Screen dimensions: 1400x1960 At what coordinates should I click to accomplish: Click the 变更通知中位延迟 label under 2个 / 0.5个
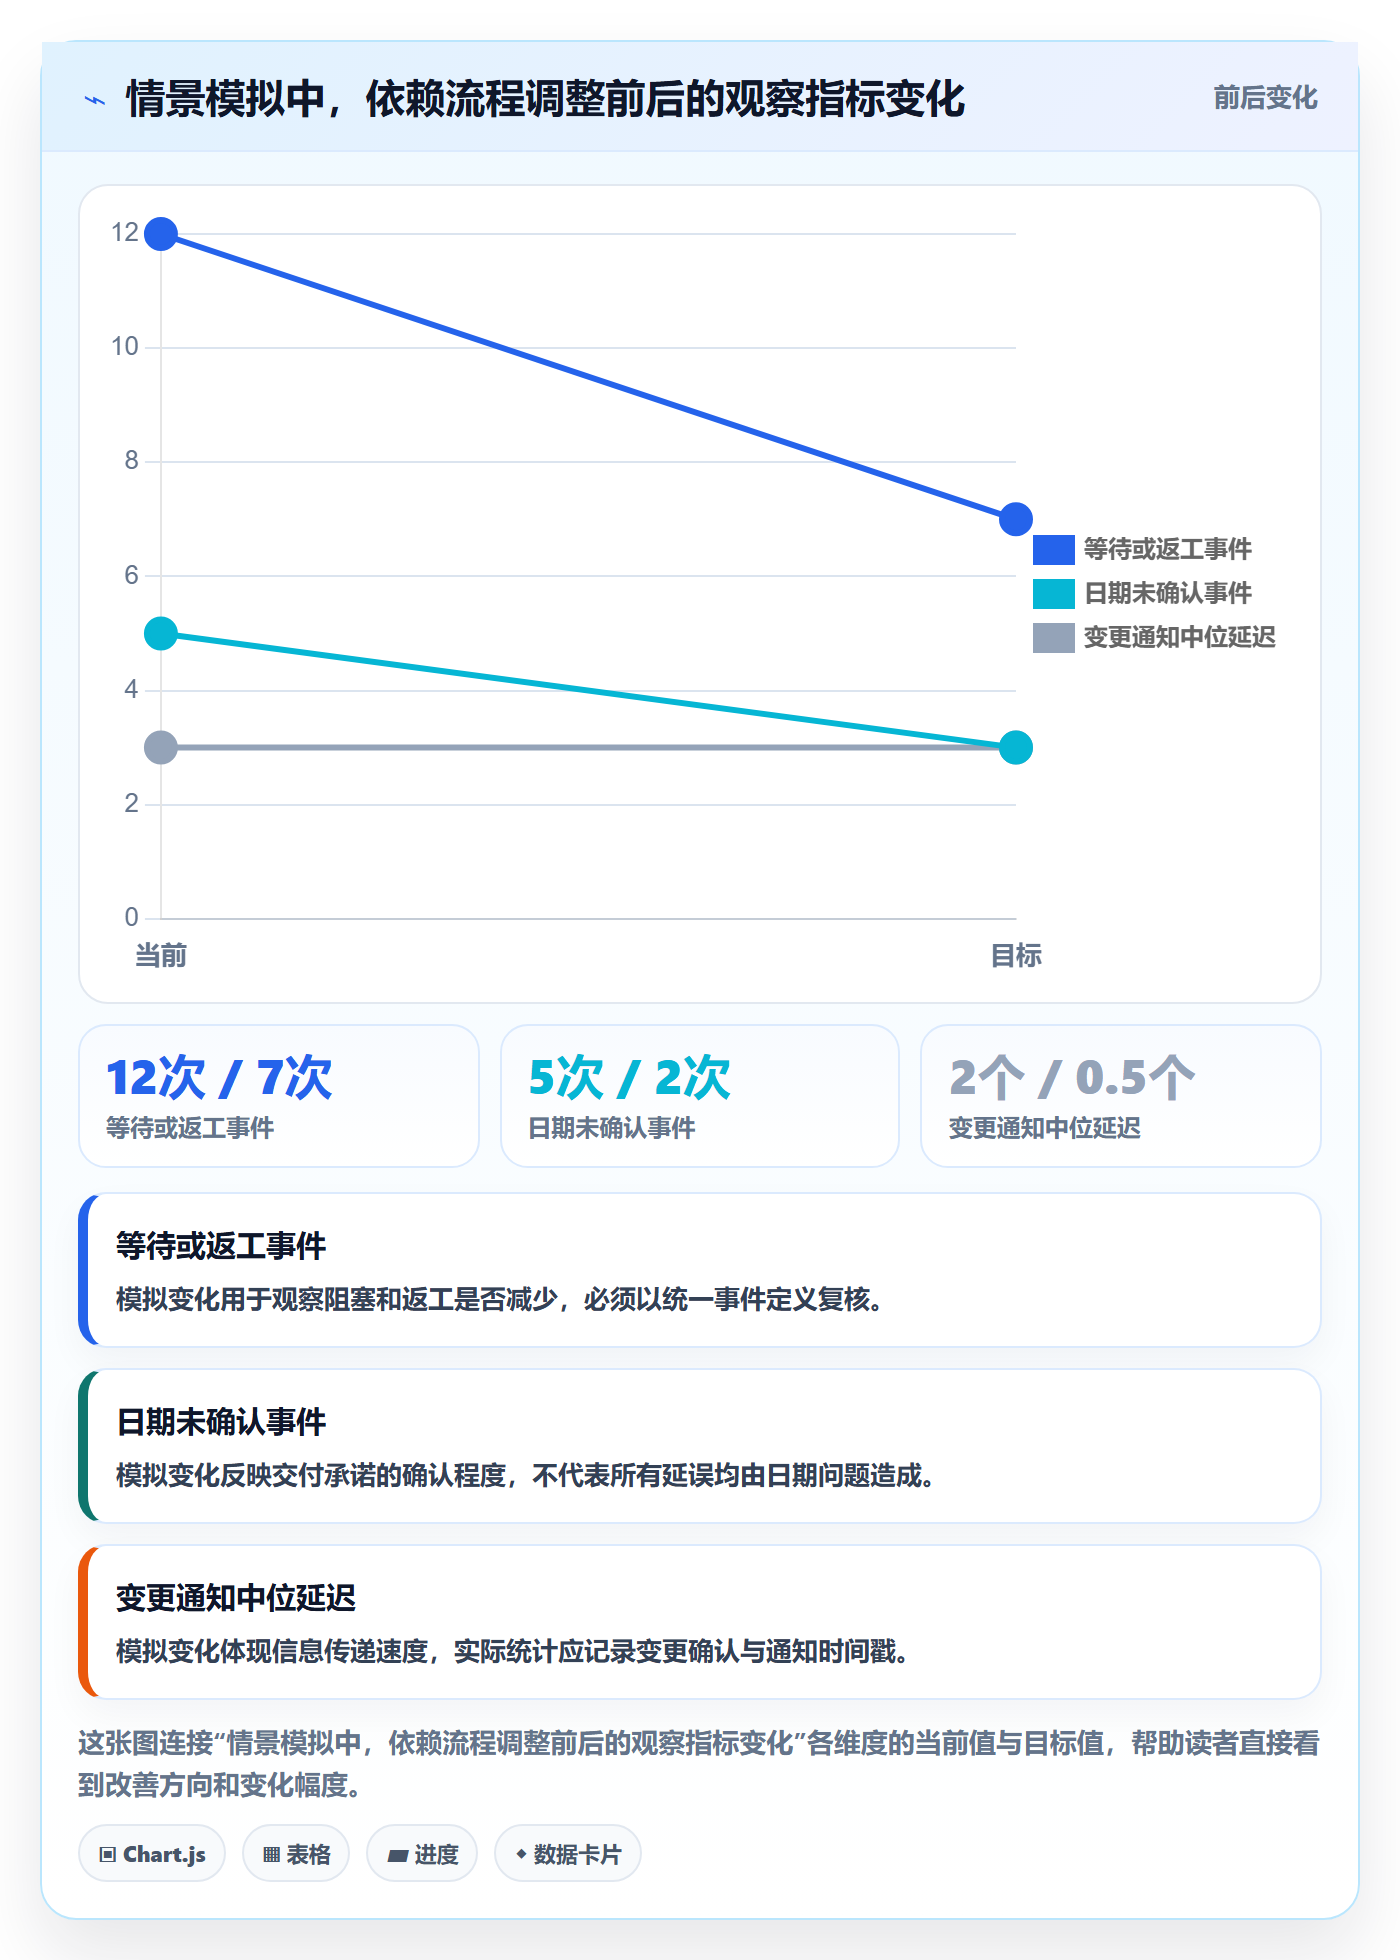pos(1045,1128)
